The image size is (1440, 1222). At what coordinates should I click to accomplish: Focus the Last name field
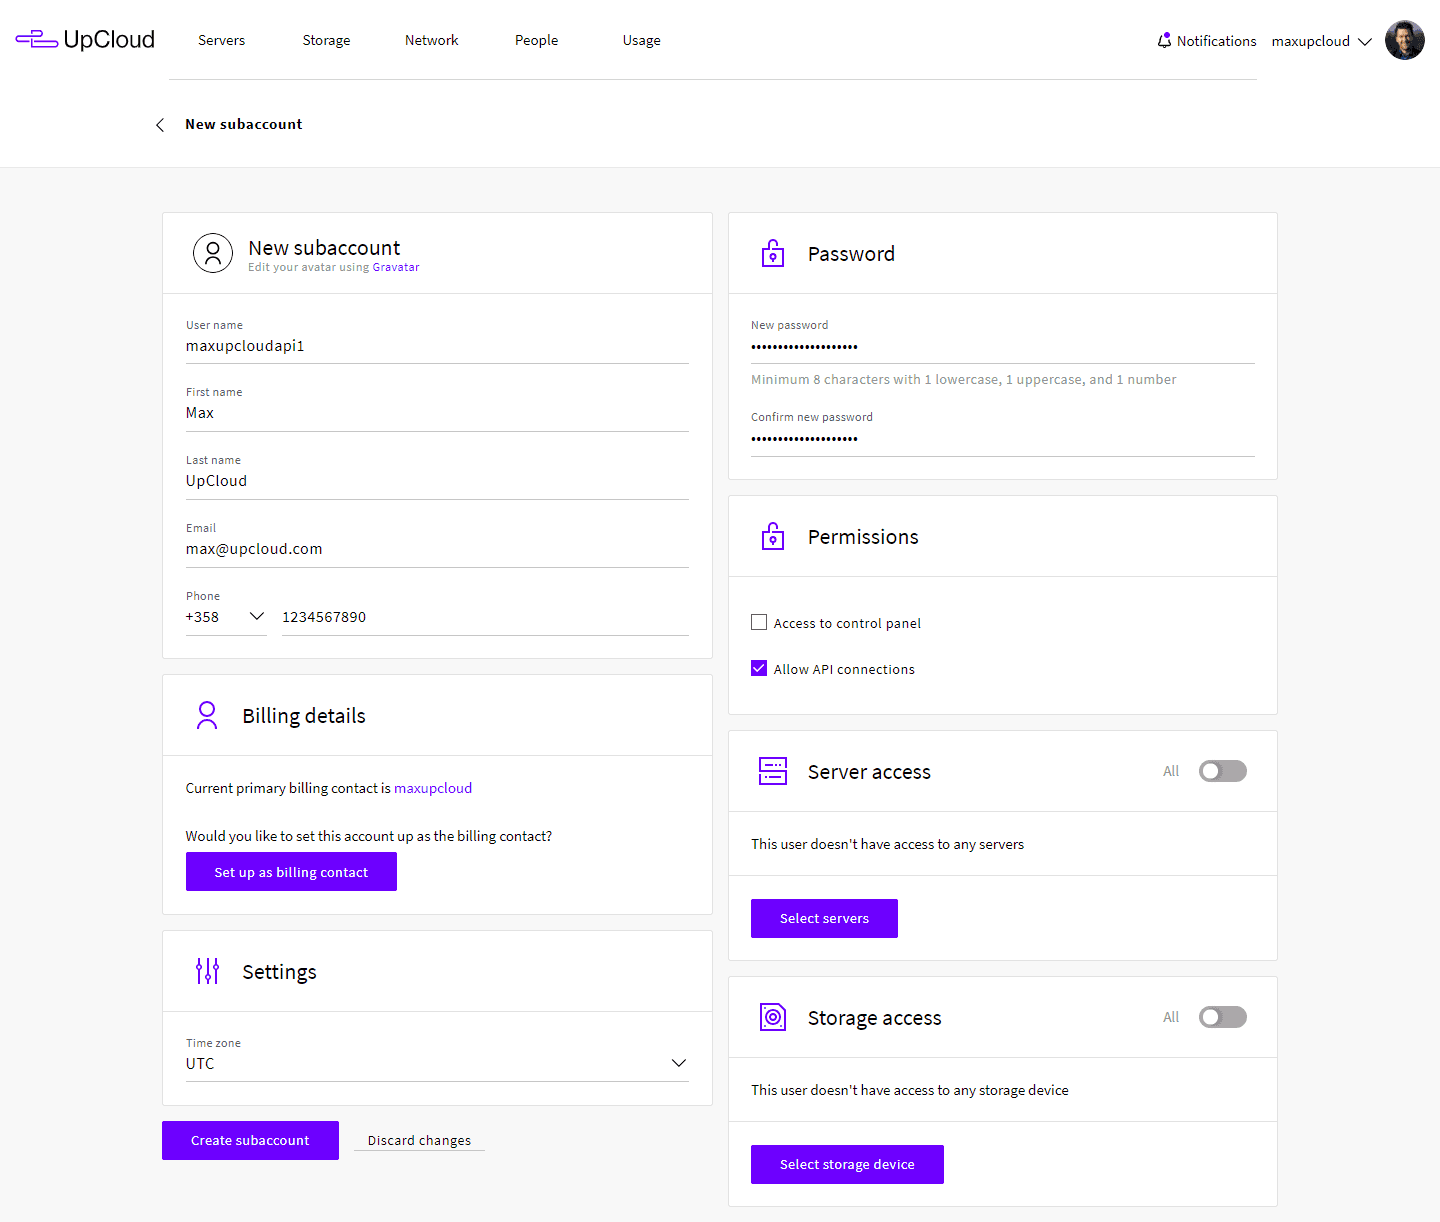coord(437,481)
